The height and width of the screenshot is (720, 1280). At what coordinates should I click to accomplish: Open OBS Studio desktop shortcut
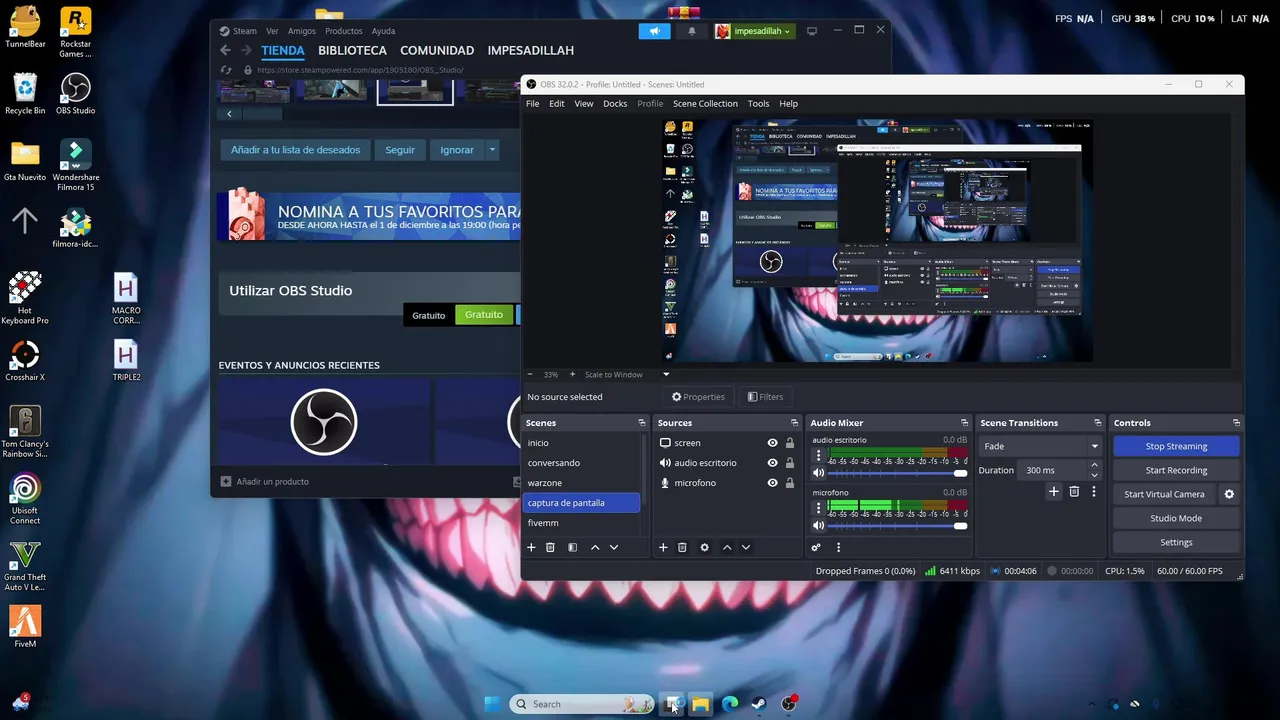pyautogui.click(x=75, y=94)
